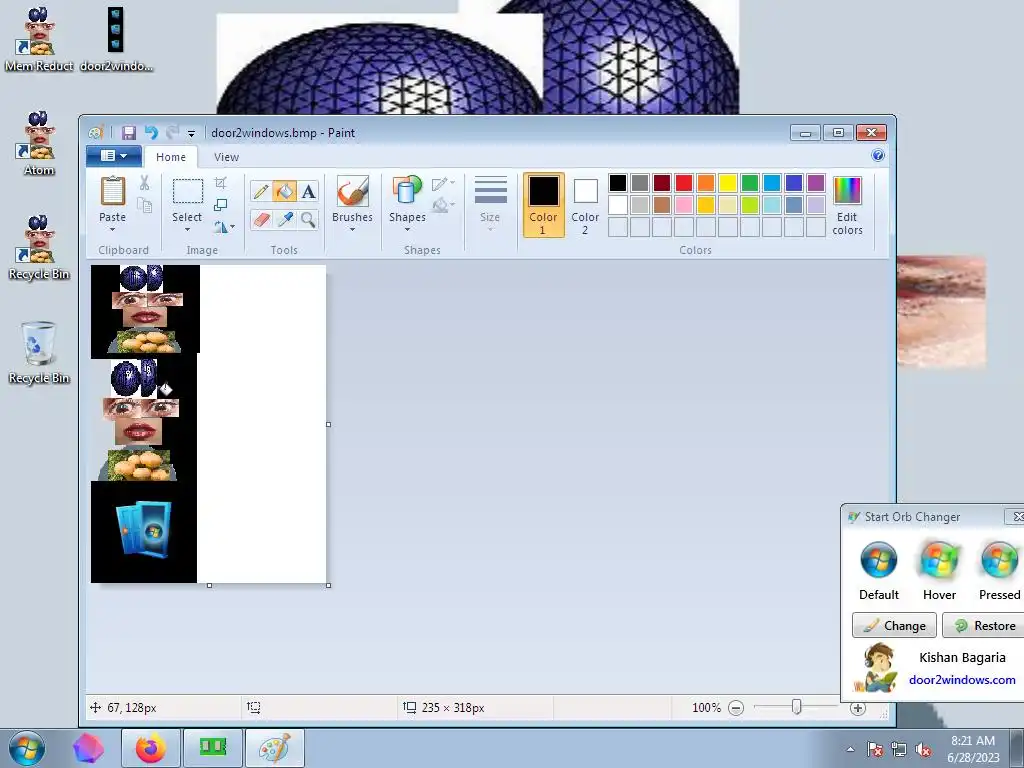The width and height of the screenshot is (1024, 768).
Task: Expand the Paste dropdown arrow
Action: [112, 229]
